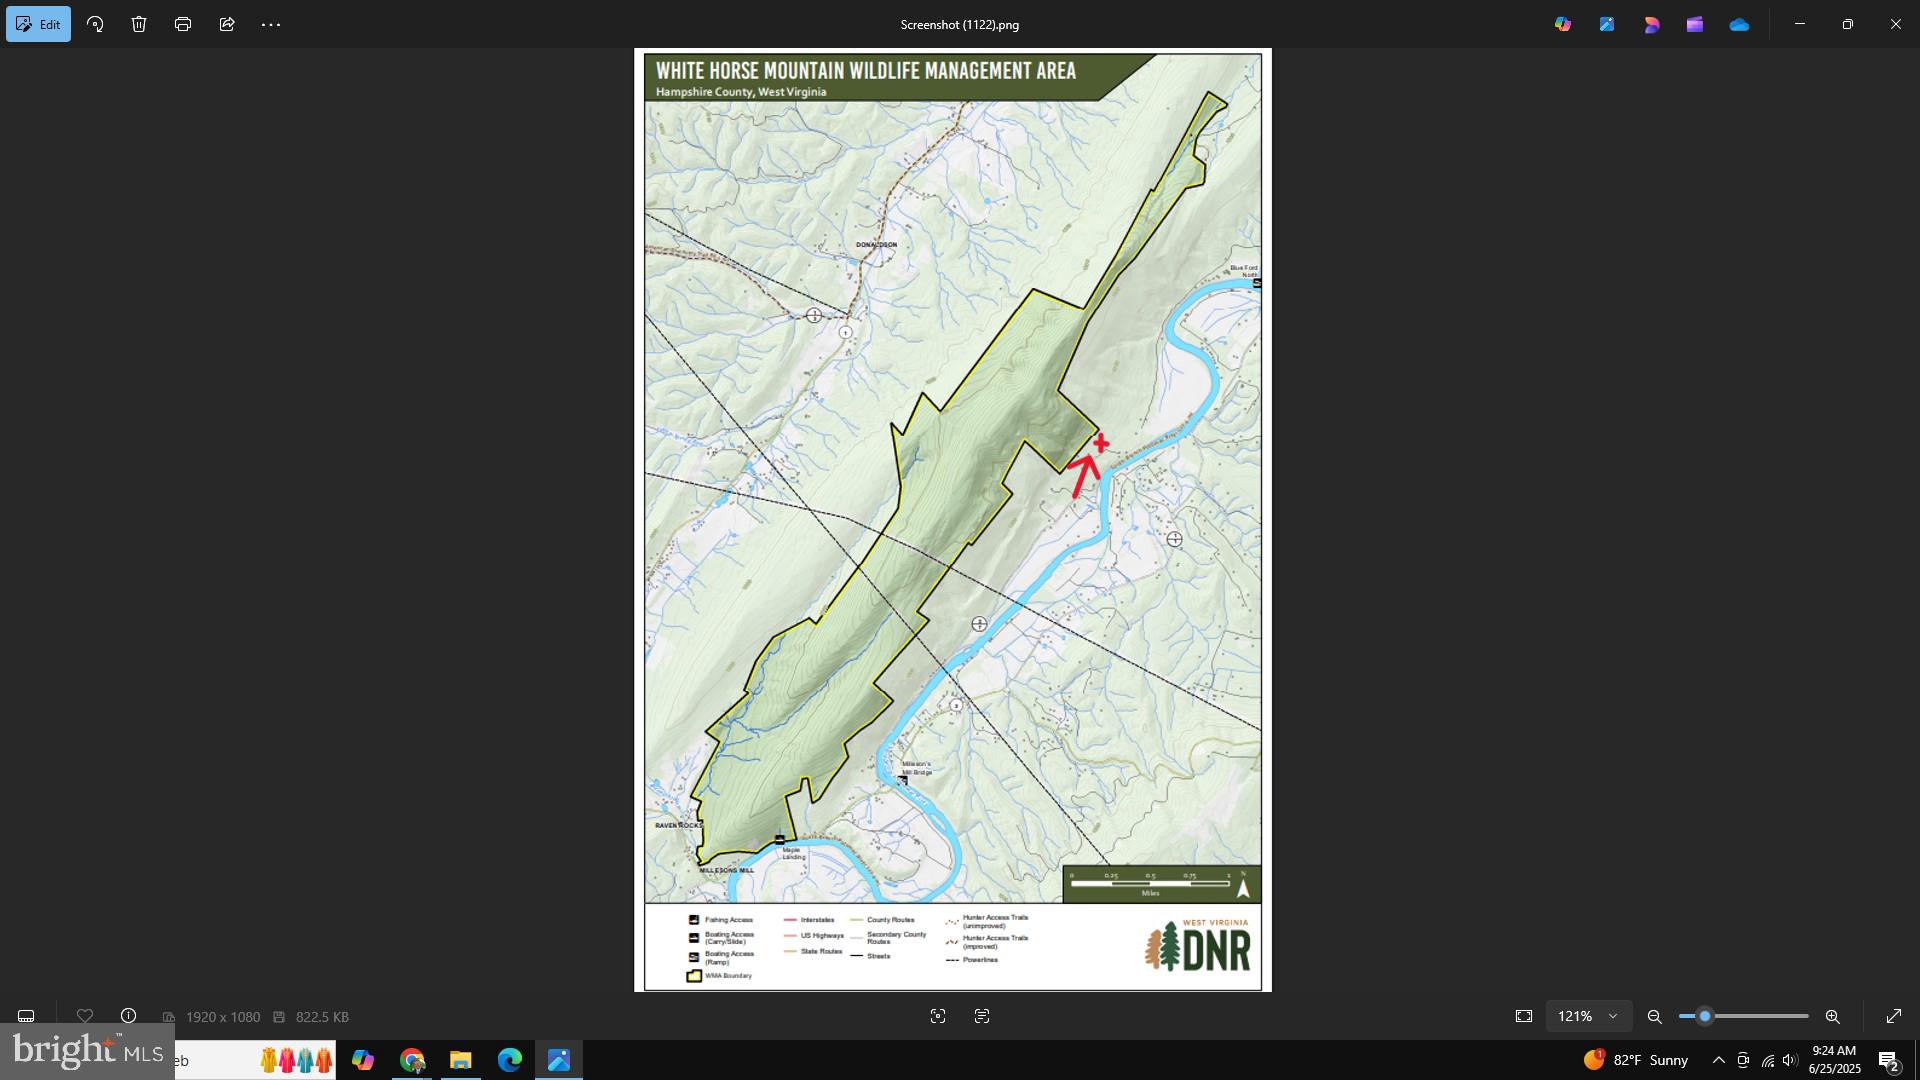Open the See more options menu
The width and height of the screenshot is (1920, 1080).
coord(271,24)
